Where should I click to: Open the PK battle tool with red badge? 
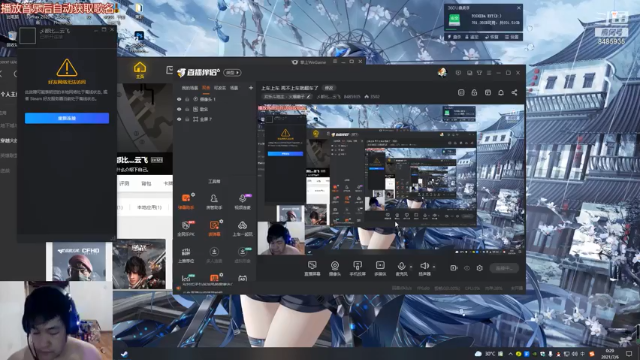(186, 228)
